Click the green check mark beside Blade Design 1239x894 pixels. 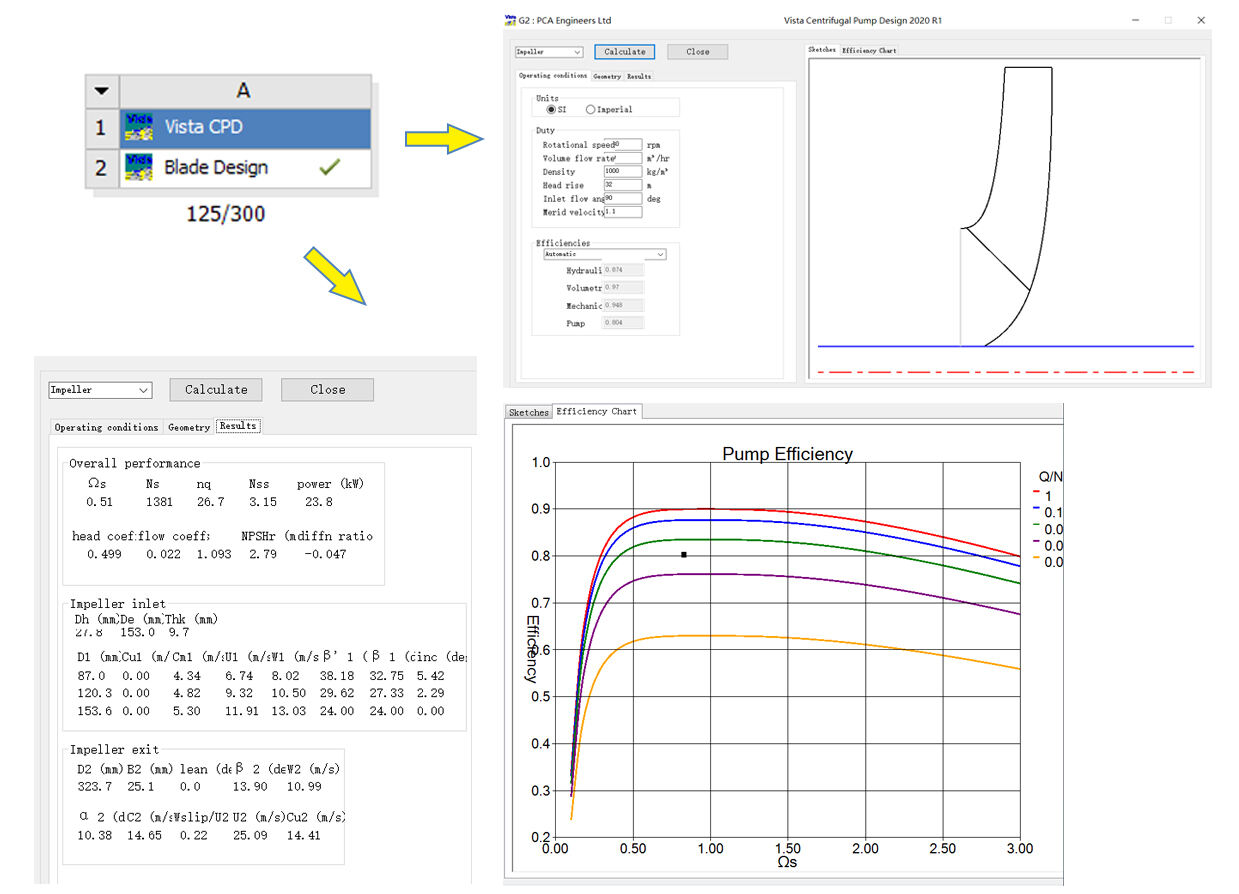pos(329,167)
